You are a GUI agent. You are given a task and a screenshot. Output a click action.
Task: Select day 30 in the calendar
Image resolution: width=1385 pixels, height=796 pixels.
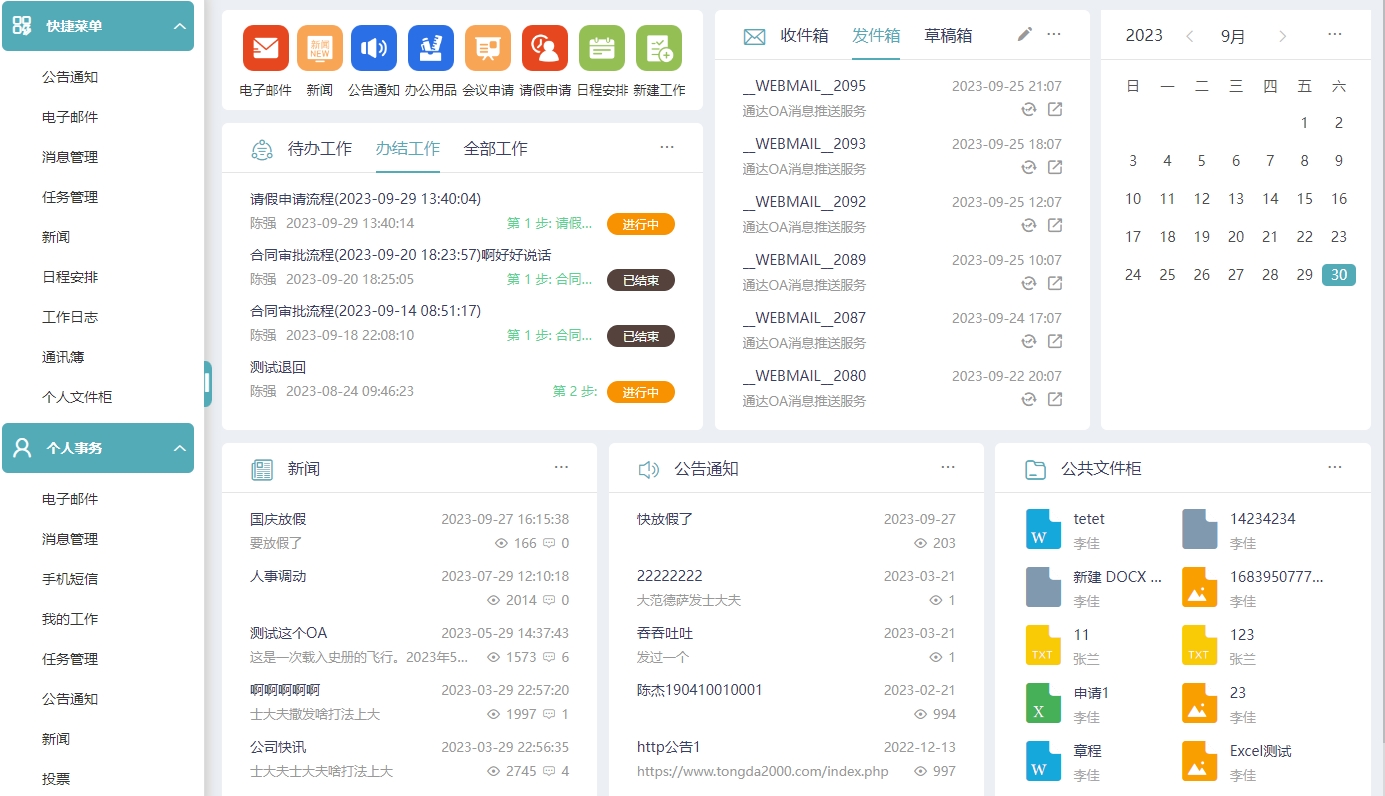[1339, 275]
